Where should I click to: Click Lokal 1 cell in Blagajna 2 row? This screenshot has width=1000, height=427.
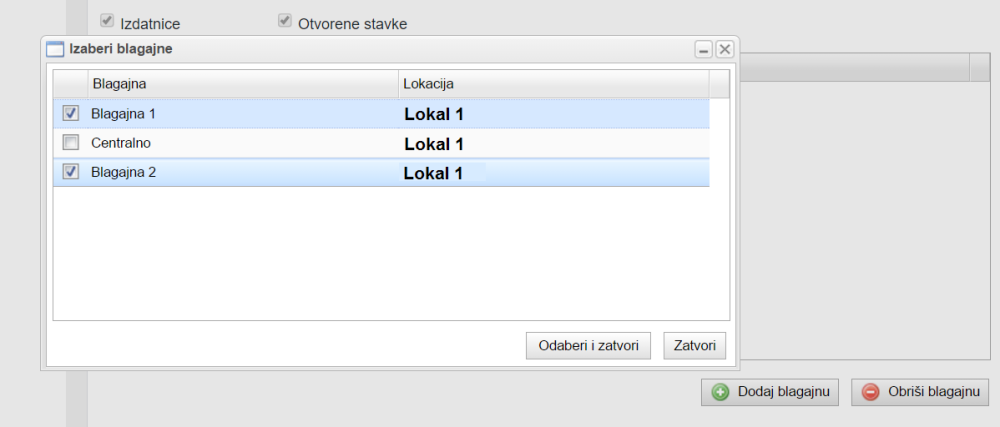[x=433, y=173]
